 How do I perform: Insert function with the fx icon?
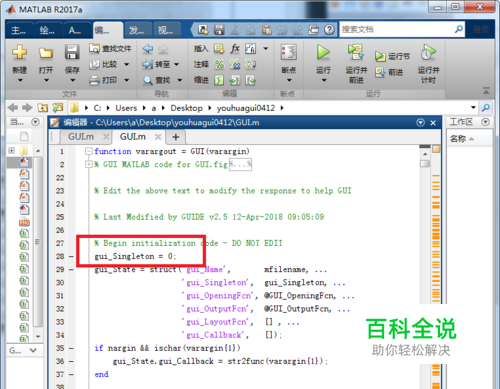[235, 49]
